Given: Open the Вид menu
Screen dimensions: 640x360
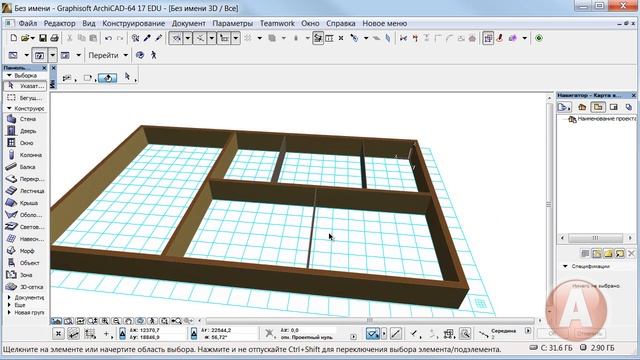Looking at the screenshot, I should pos(89,23).
